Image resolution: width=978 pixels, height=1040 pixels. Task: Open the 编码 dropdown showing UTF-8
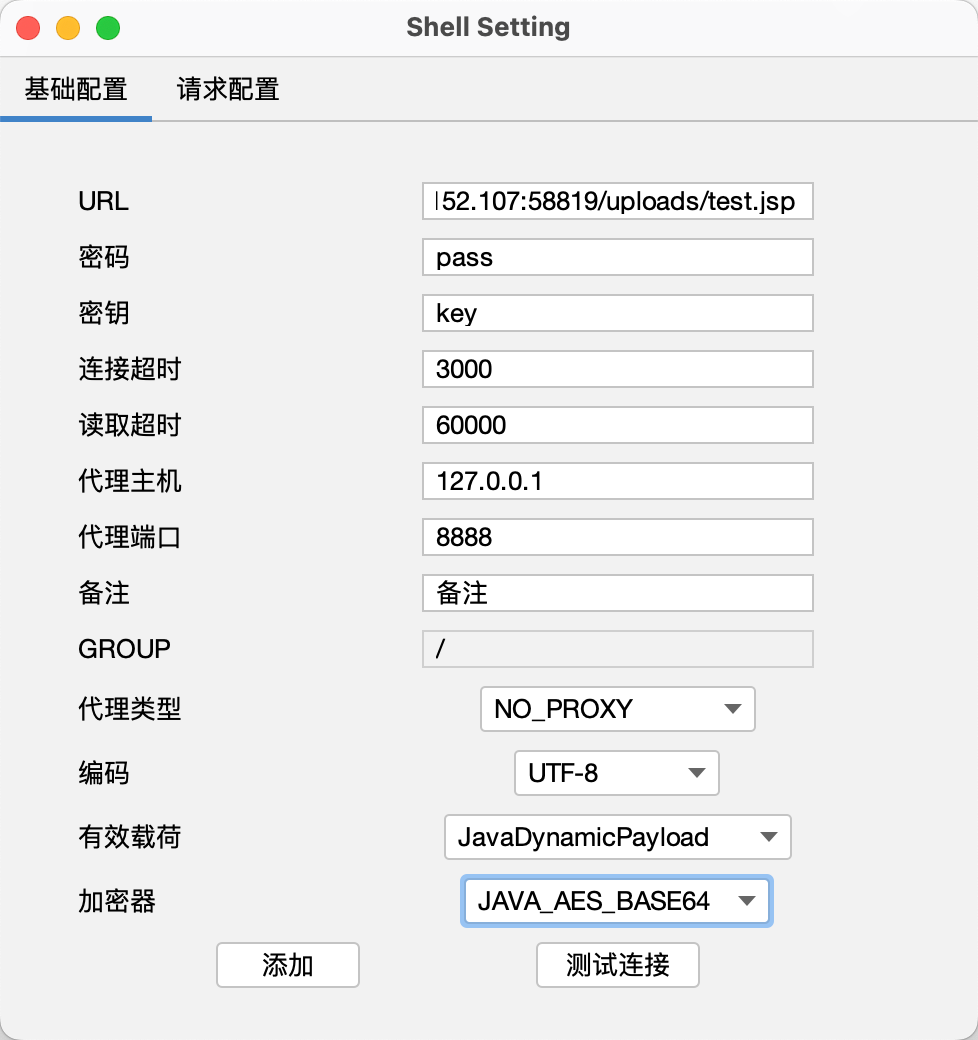coord(616,773)
